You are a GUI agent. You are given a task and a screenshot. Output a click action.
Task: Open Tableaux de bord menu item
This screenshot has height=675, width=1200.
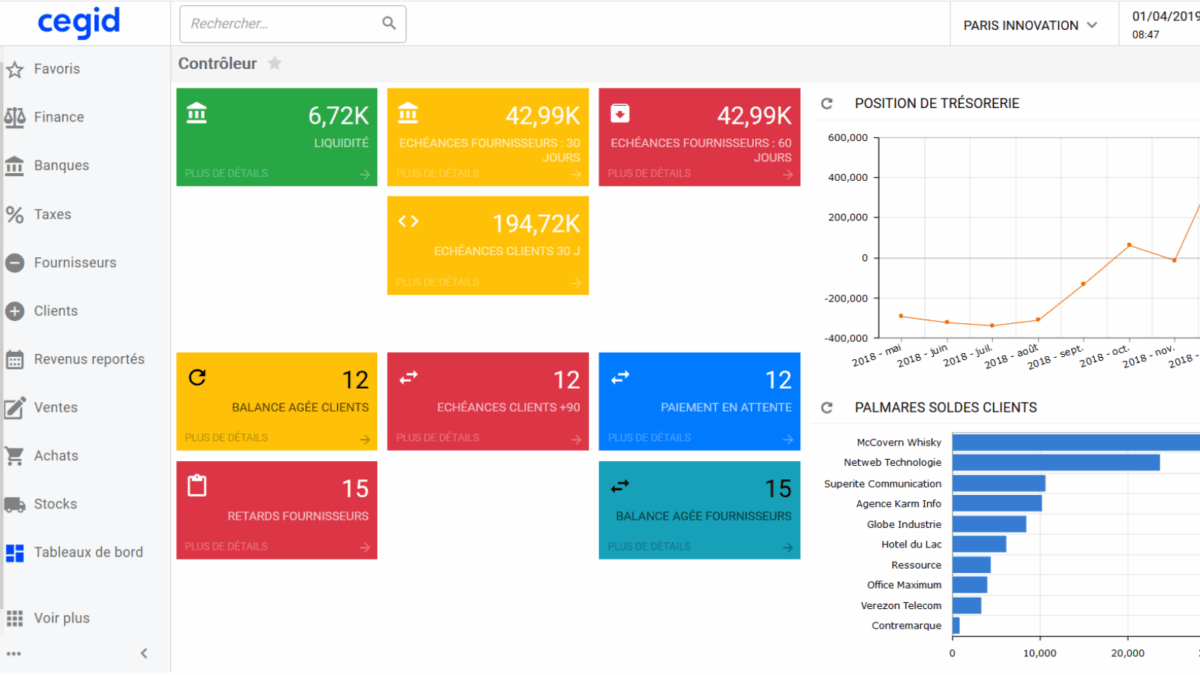pos(88,552)
